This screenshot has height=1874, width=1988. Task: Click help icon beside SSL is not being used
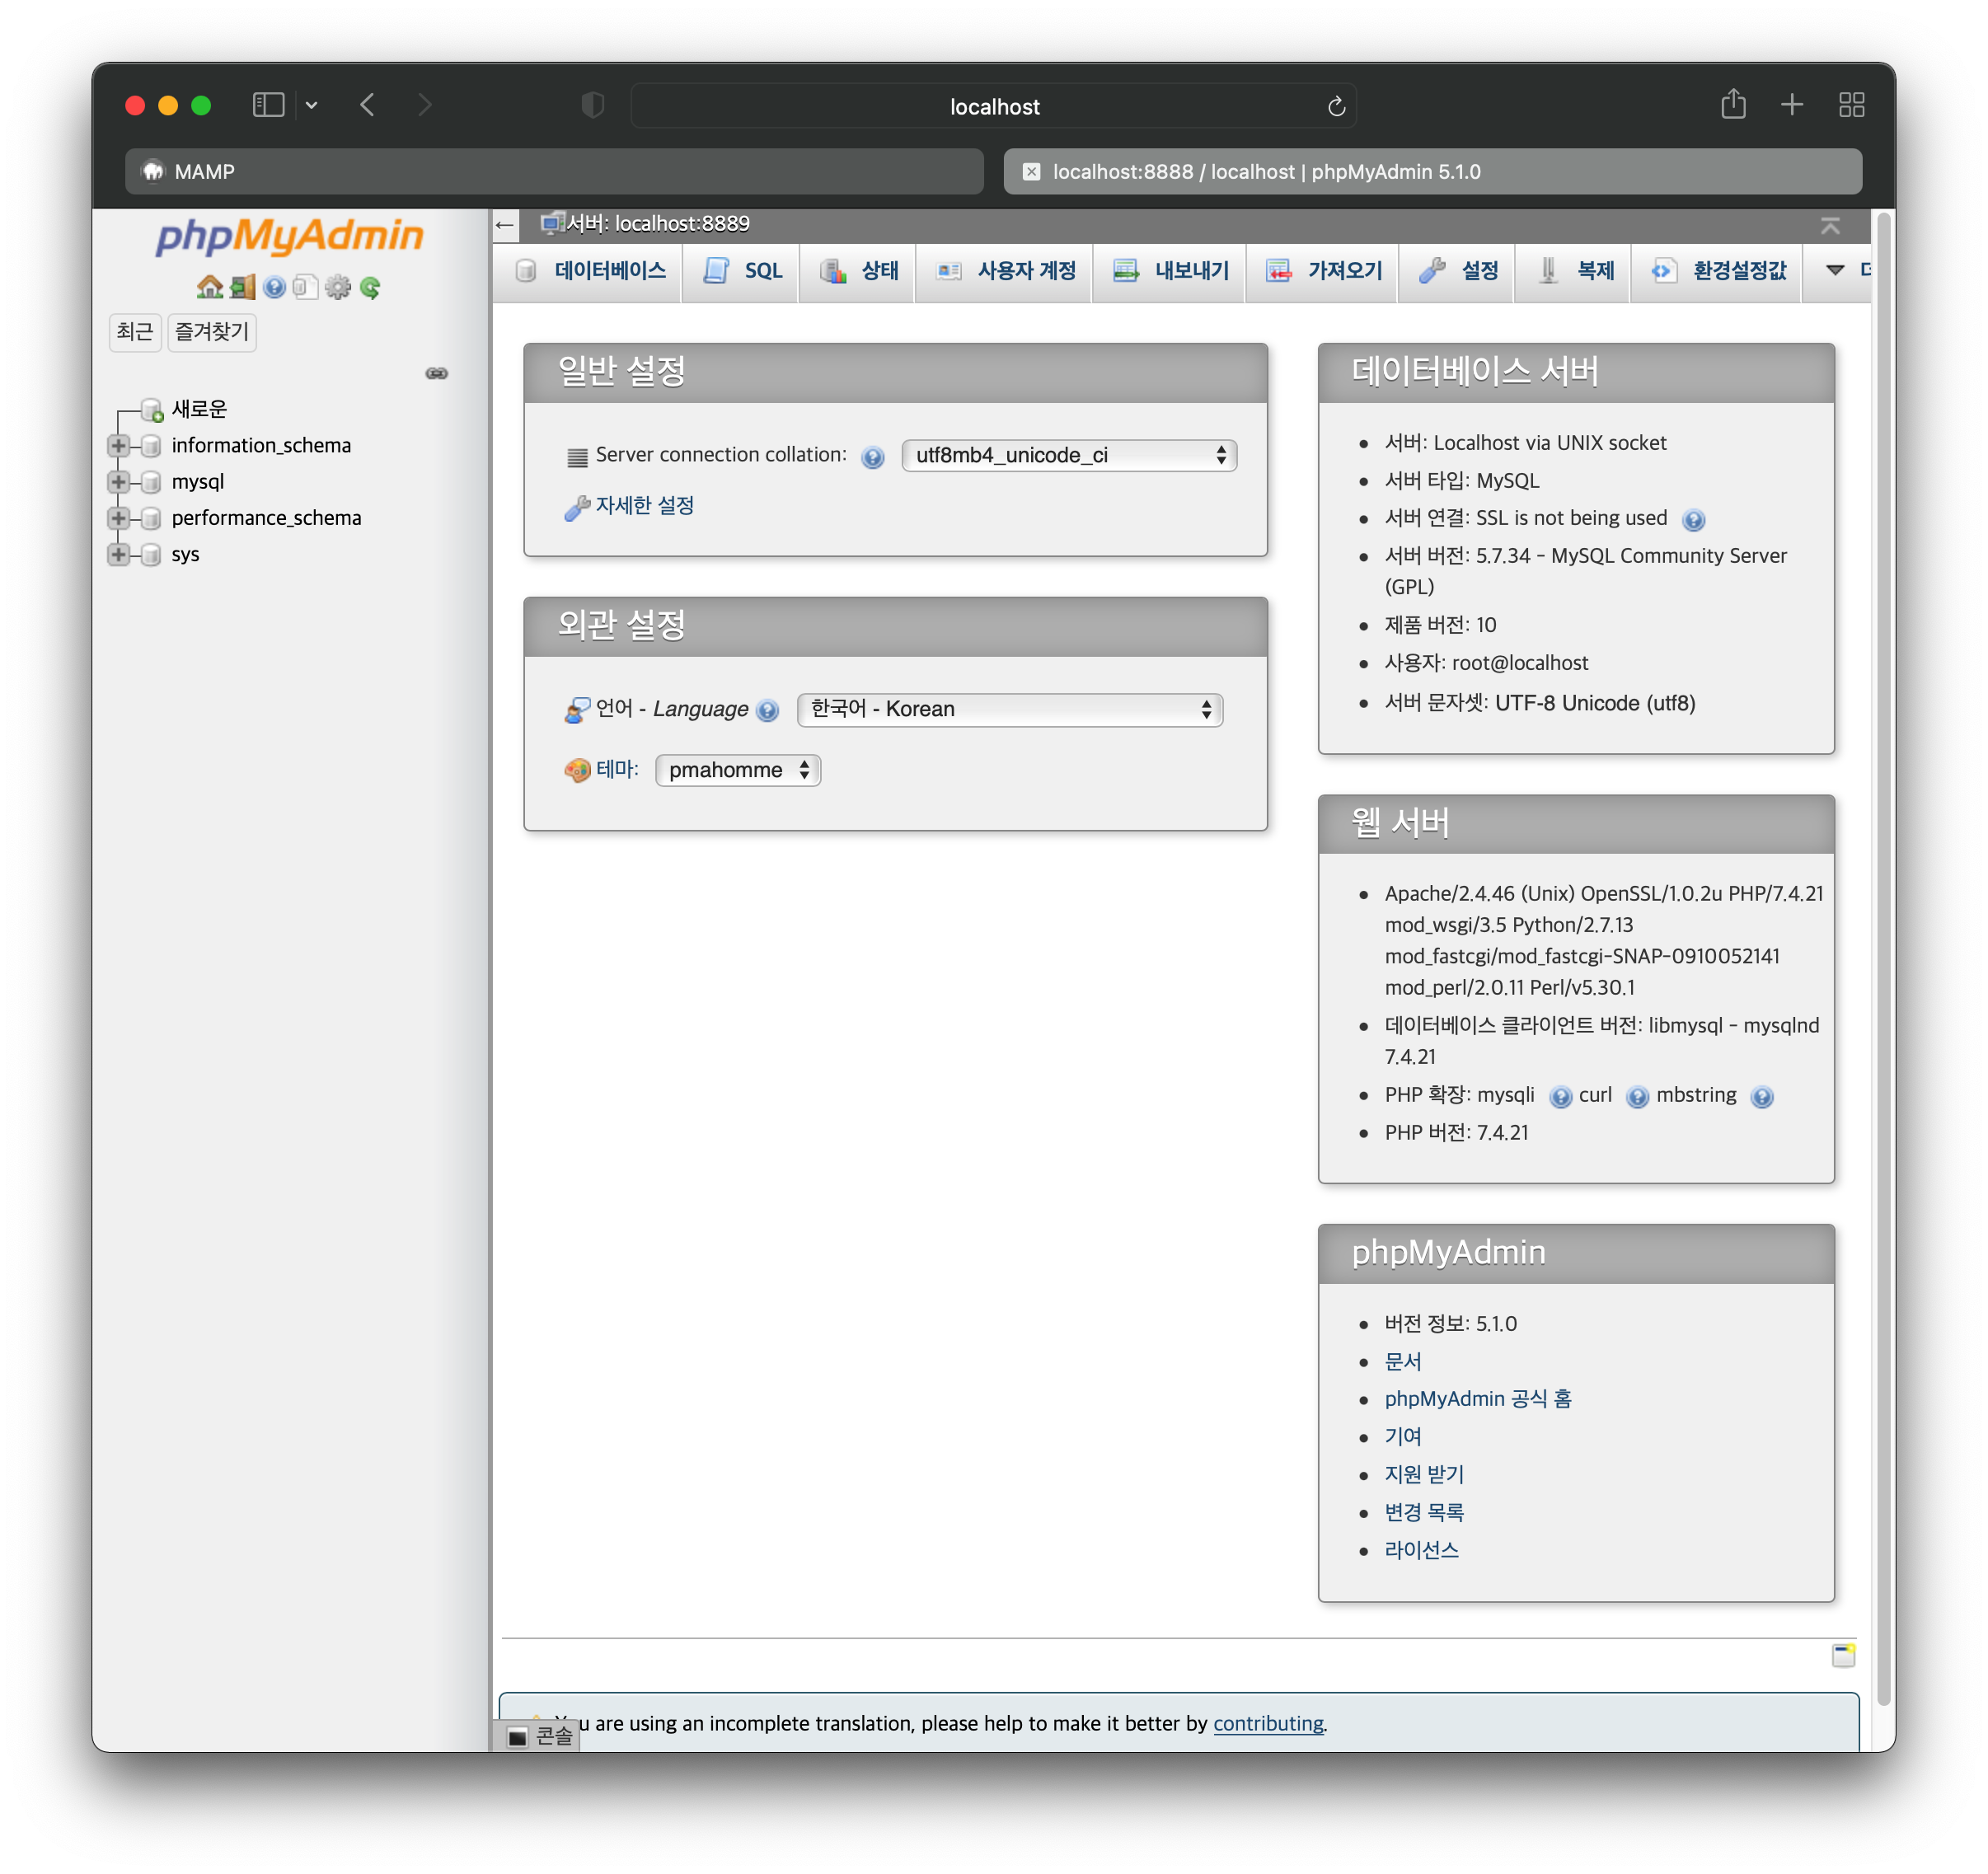[1693, 520]
